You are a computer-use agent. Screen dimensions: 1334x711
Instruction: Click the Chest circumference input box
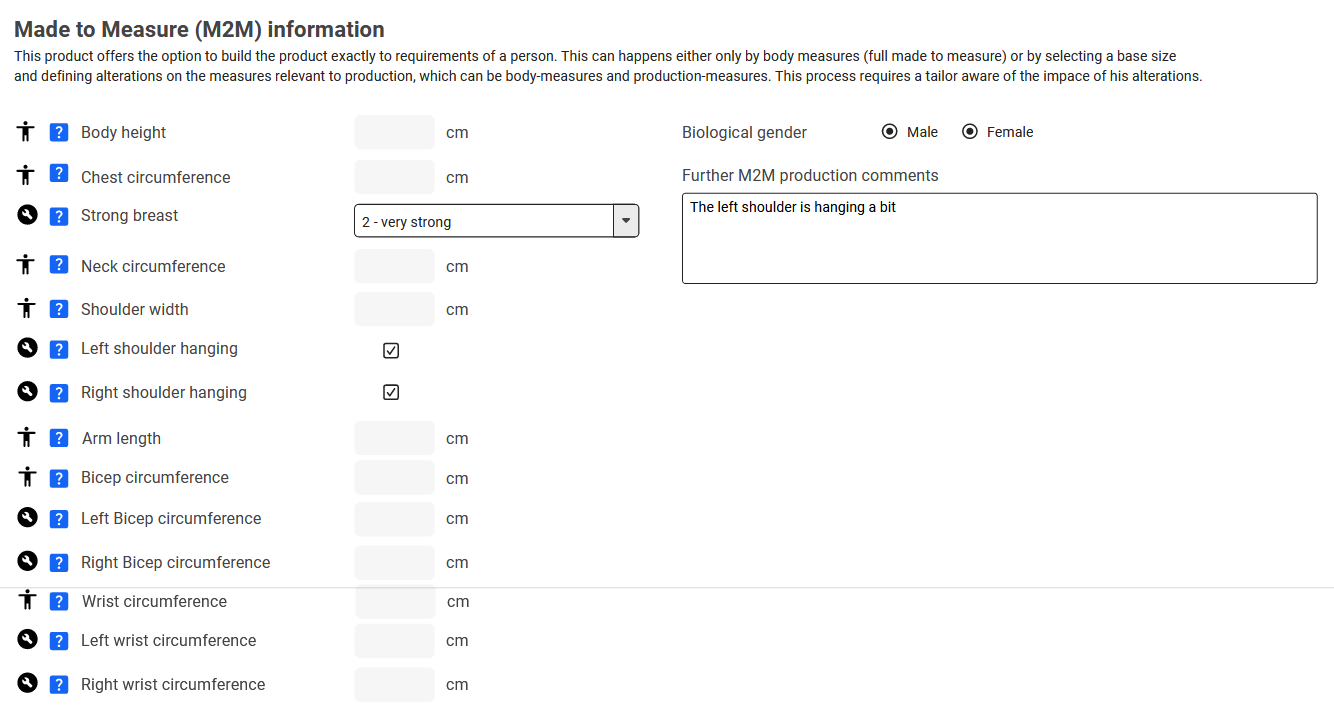pyautogui.click(x=394, y=177)
